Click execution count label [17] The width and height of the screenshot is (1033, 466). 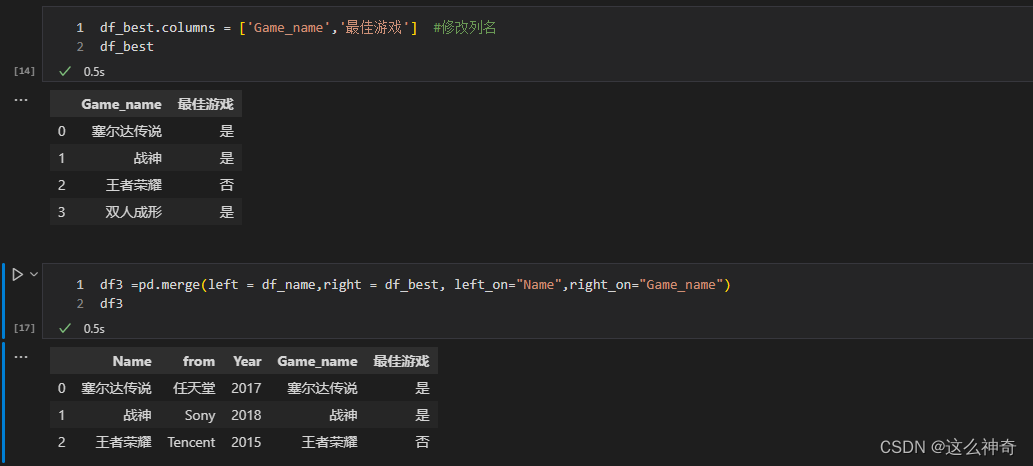(25, 328)
